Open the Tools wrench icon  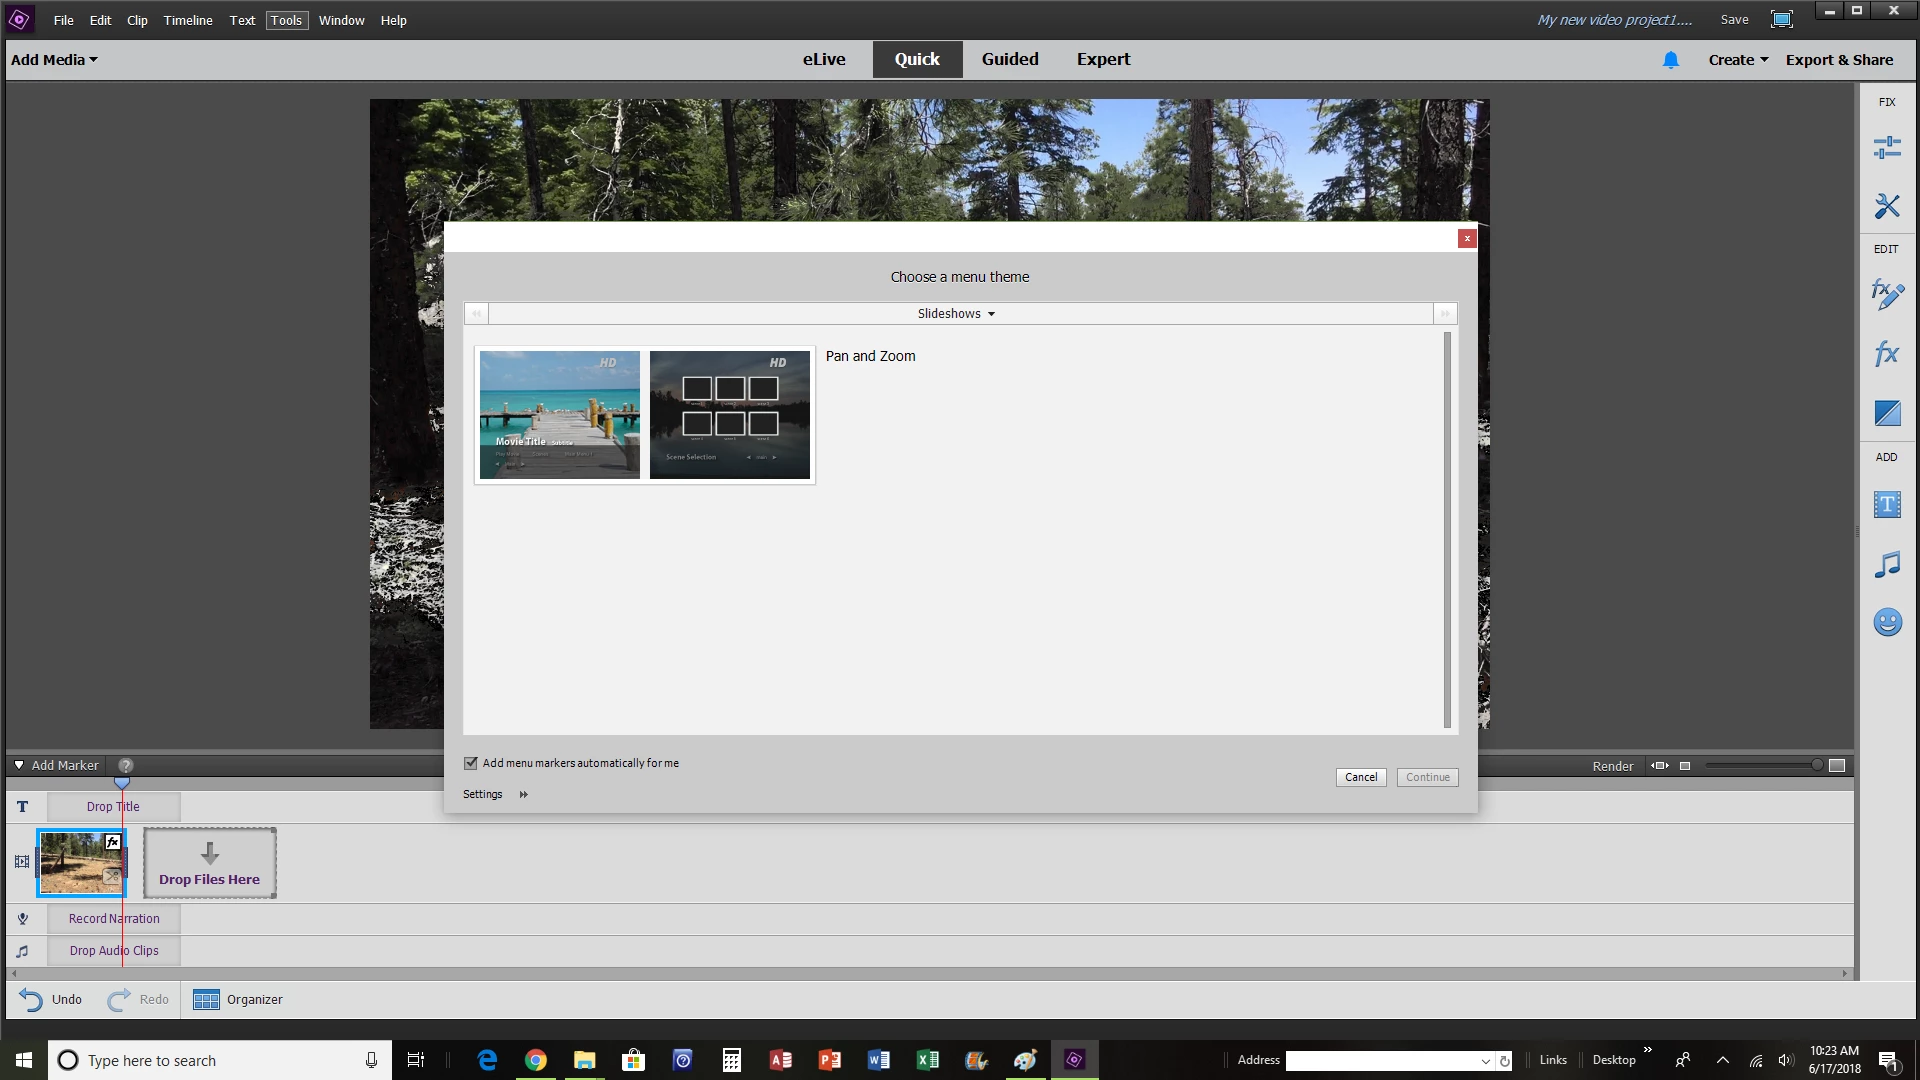coord(1886,206)
